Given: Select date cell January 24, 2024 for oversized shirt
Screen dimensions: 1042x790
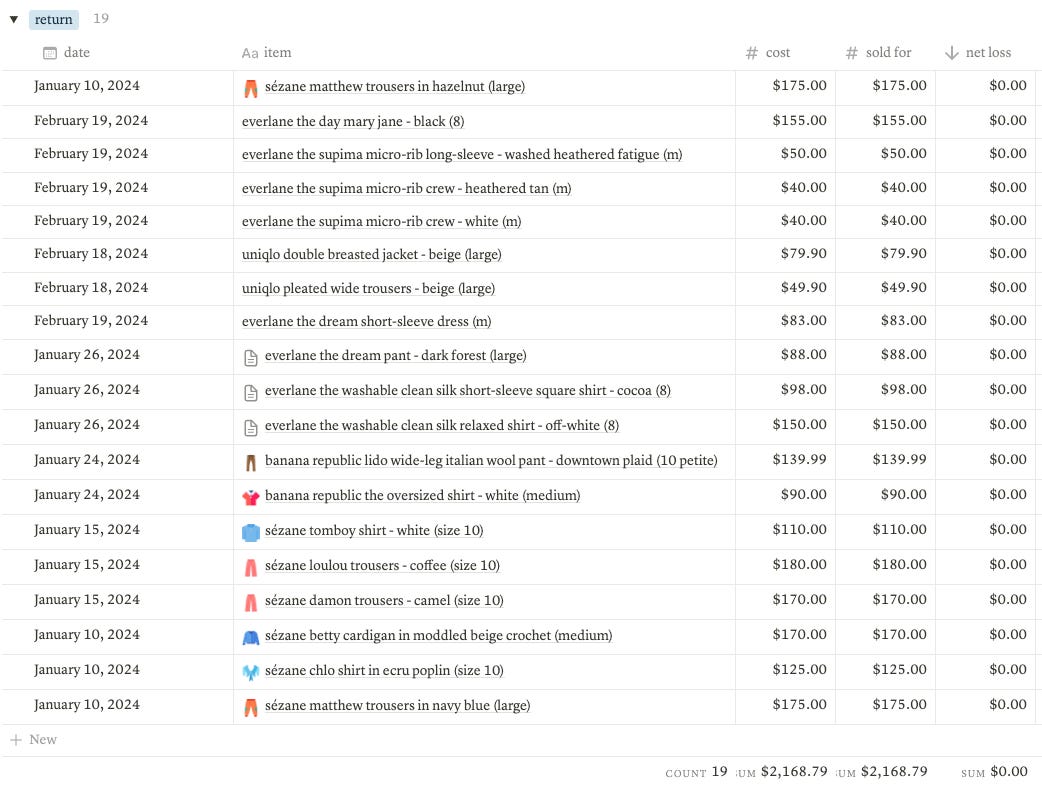Looking at the screenshot, I should pos(118,496).
